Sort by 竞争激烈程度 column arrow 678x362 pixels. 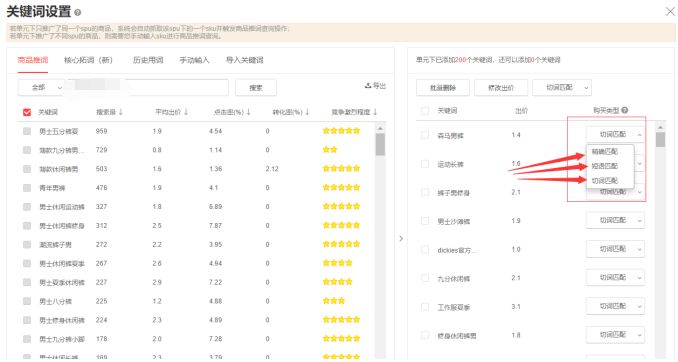[375, 112]
